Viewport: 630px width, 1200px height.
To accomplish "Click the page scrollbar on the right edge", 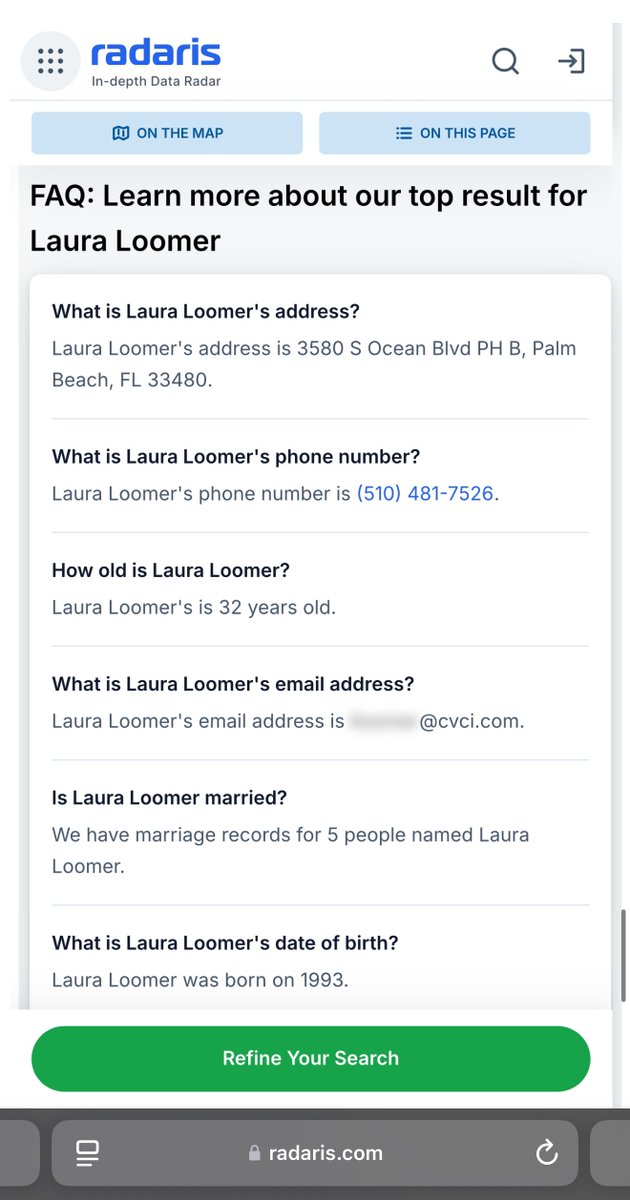I will 622,960.
